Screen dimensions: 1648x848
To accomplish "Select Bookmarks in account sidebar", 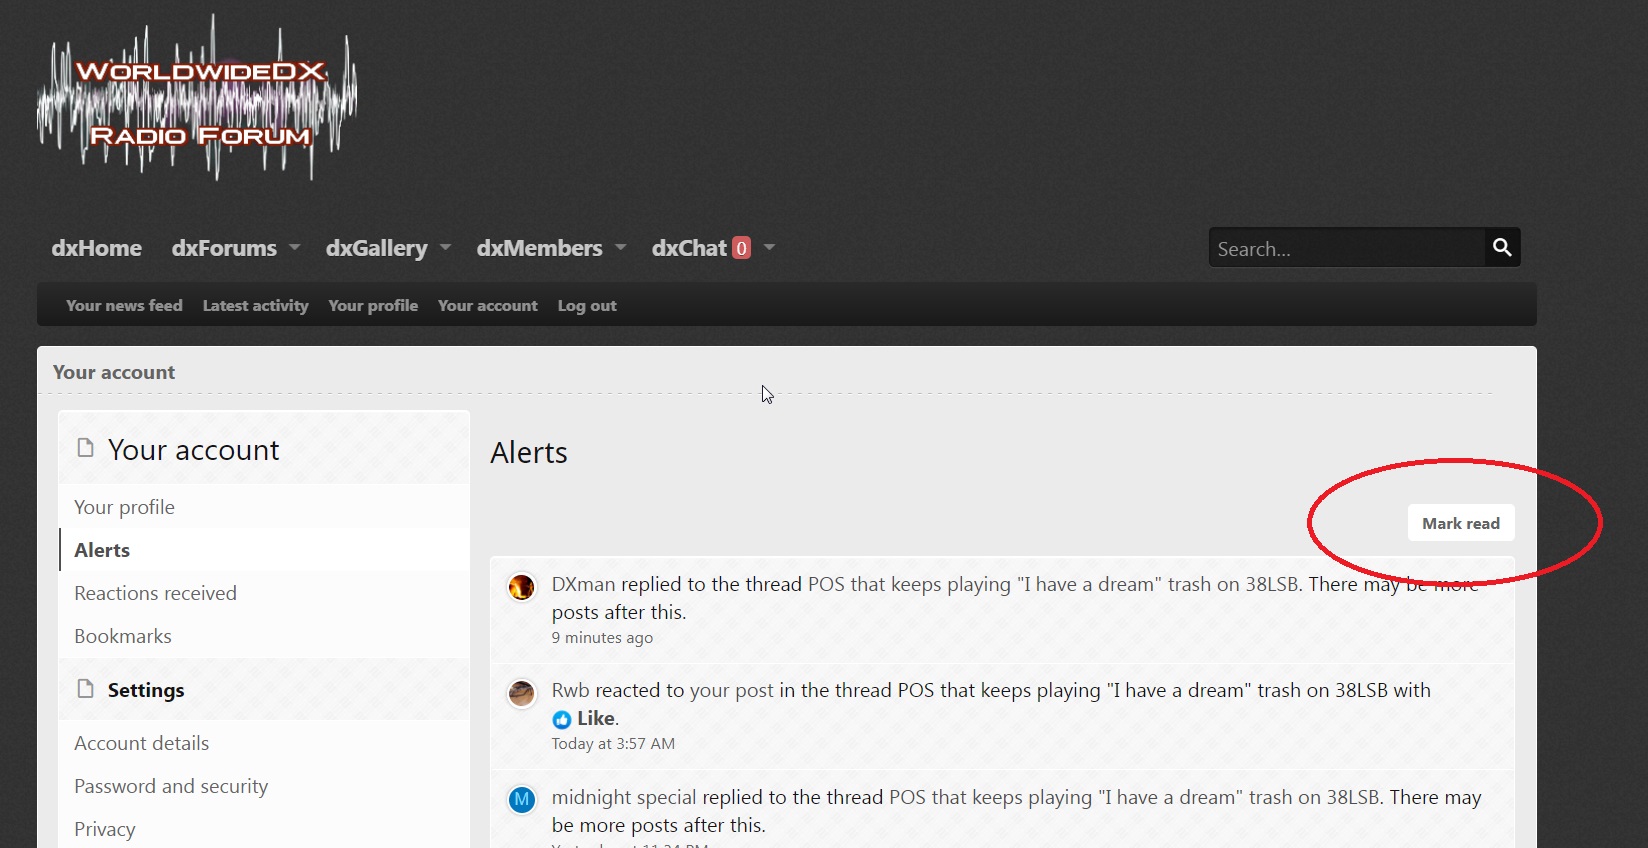I will point(123,636).
